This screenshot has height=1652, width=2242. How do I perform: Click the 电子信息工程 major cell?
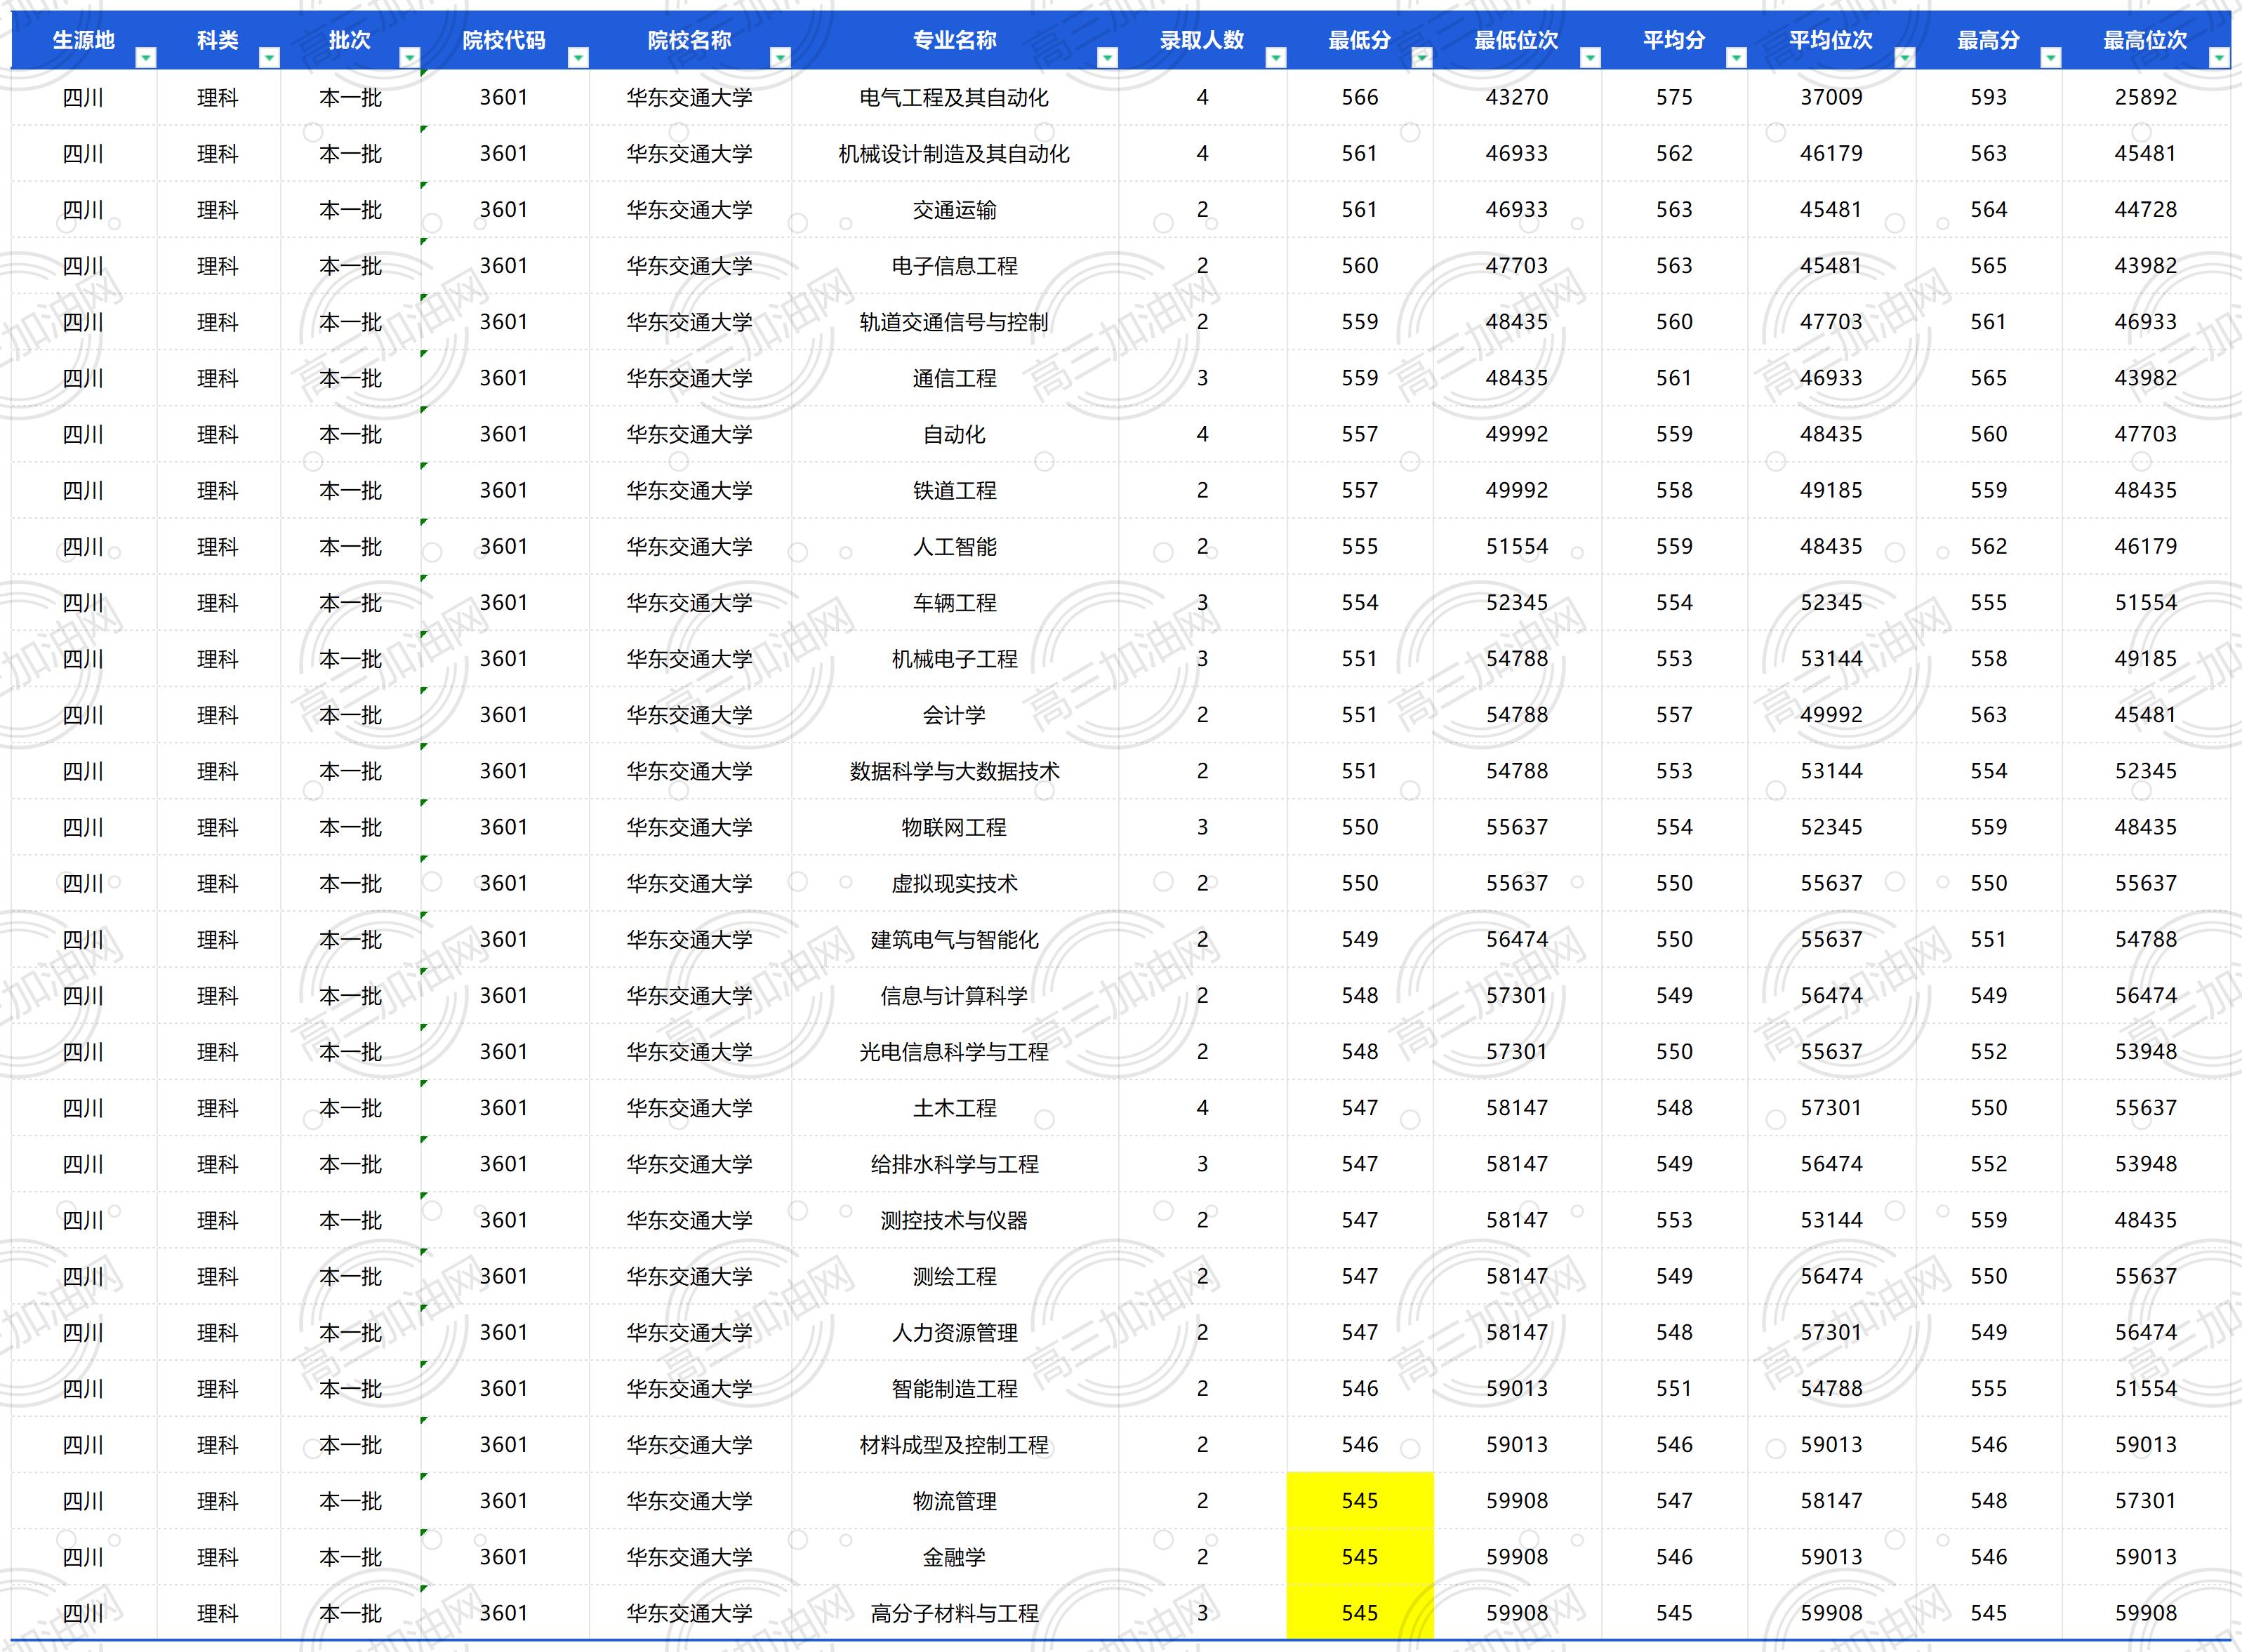955,266
